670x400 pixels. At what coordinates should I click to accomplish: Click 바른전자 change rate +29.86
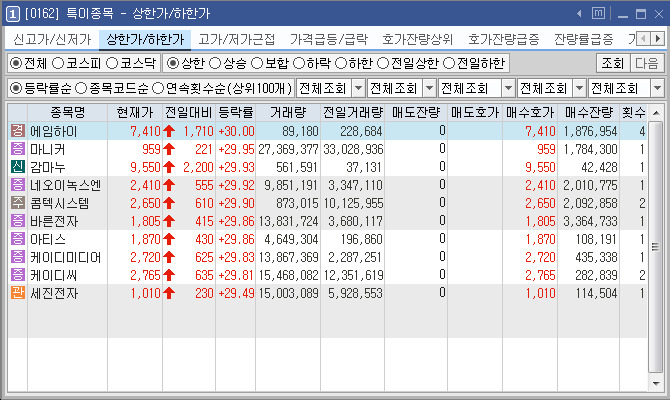(x=236, y=221)
